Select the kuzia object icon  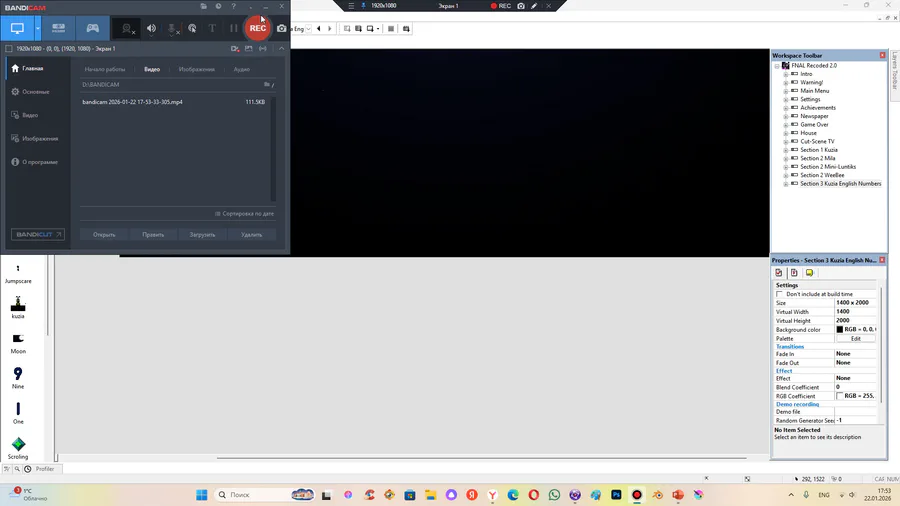(x=18, y=304)
